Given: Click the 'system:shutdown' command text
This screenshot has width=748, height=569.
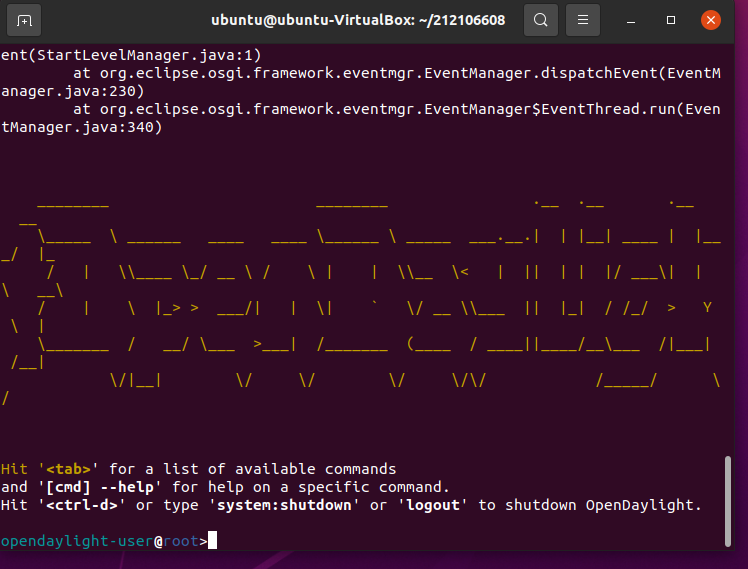Looking at the screenshot, I should [284, 505].
